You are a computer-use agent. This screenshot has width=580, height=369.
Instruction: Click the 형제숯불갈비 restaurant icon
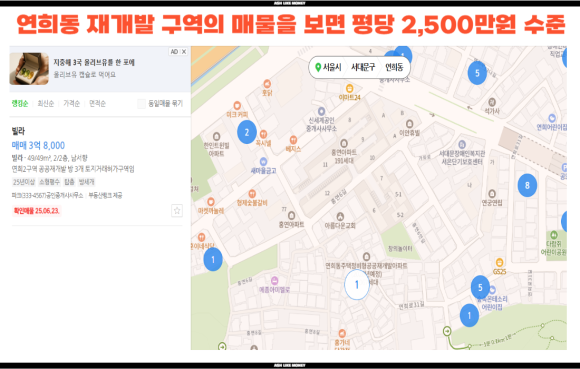pos(252,193)
